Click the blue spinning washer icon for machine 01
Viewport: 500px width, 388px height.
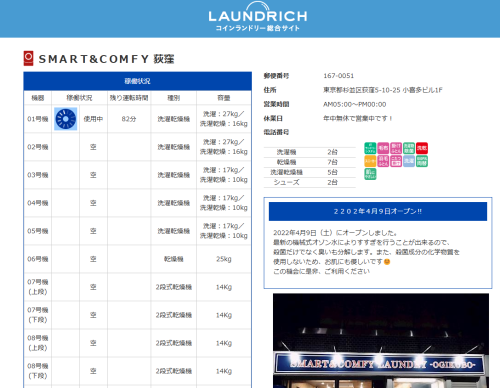click(x=66, y=119)
